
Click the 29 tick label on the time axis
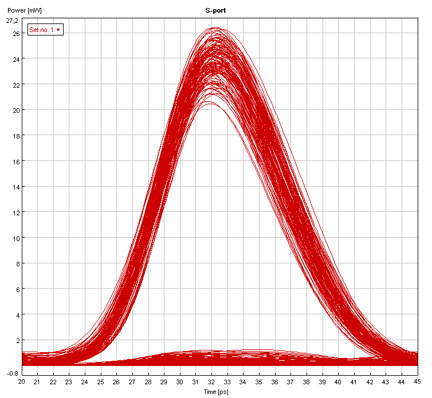pos(164,382)
